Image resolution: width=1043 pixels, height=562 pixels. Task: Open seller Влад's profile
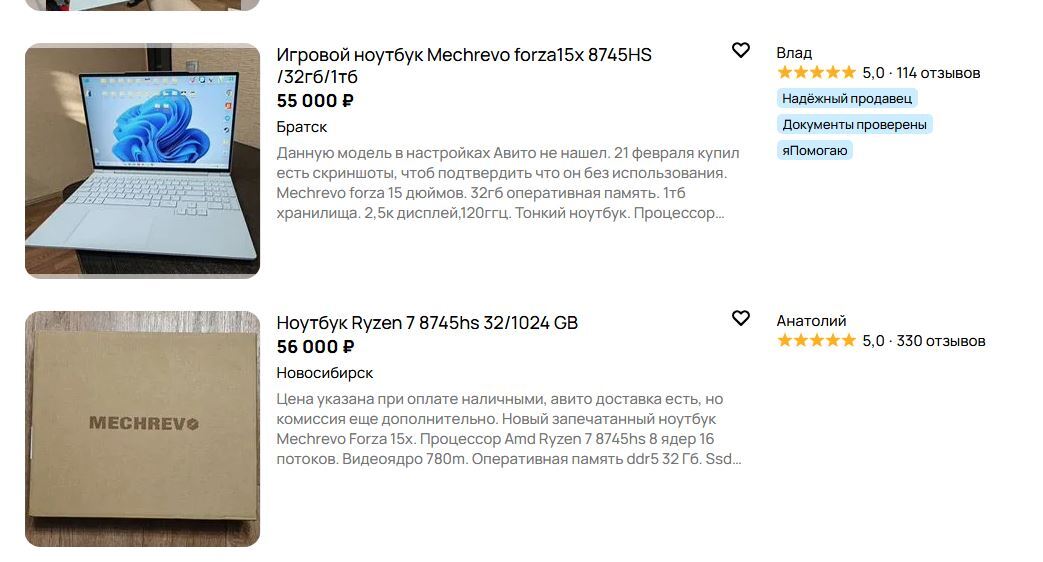(794, 52)
